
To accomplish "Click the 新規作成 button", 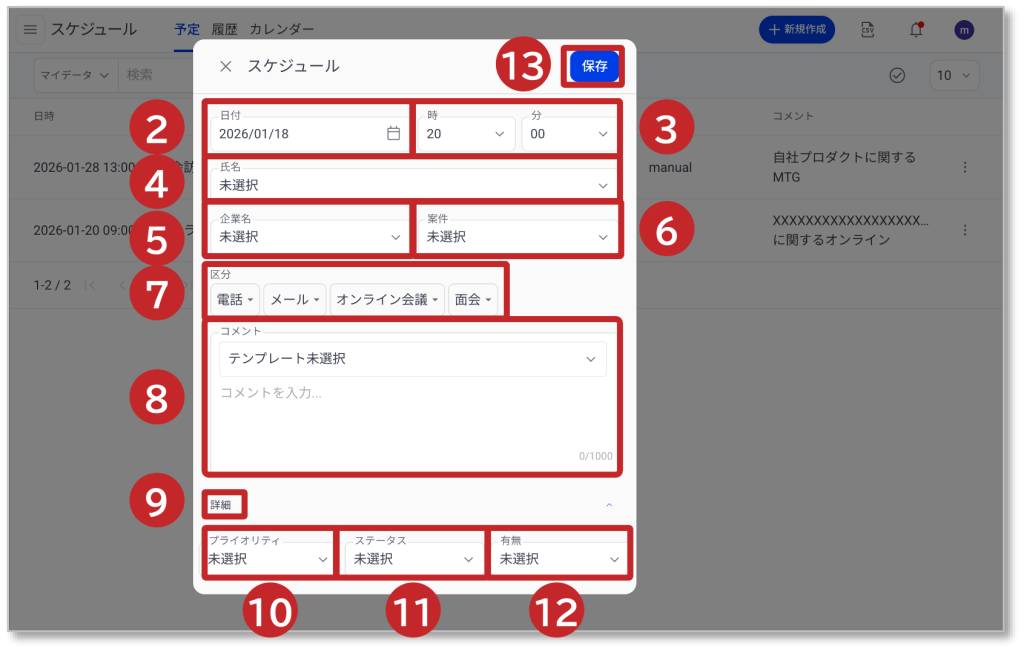I will [797, 30].
